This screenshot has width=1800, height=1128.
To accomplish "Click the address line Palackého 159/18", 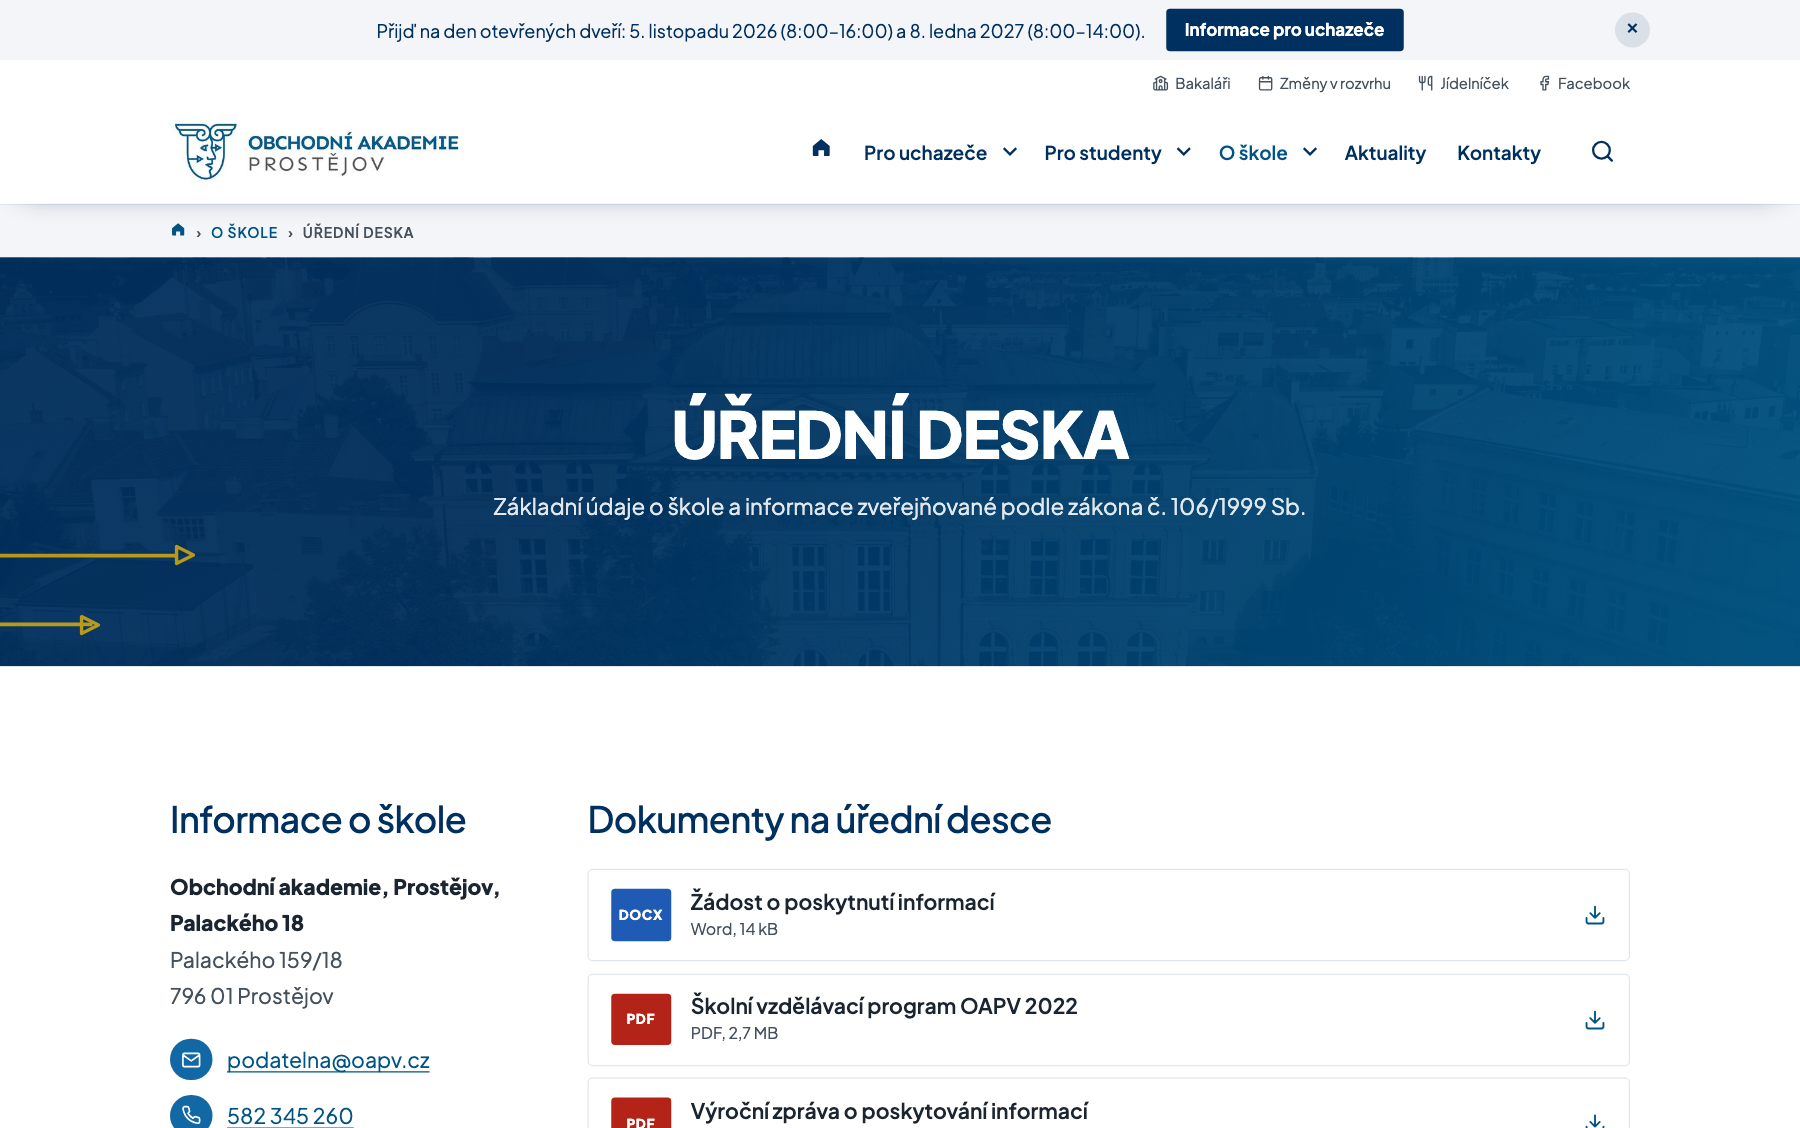I will 256,960.
